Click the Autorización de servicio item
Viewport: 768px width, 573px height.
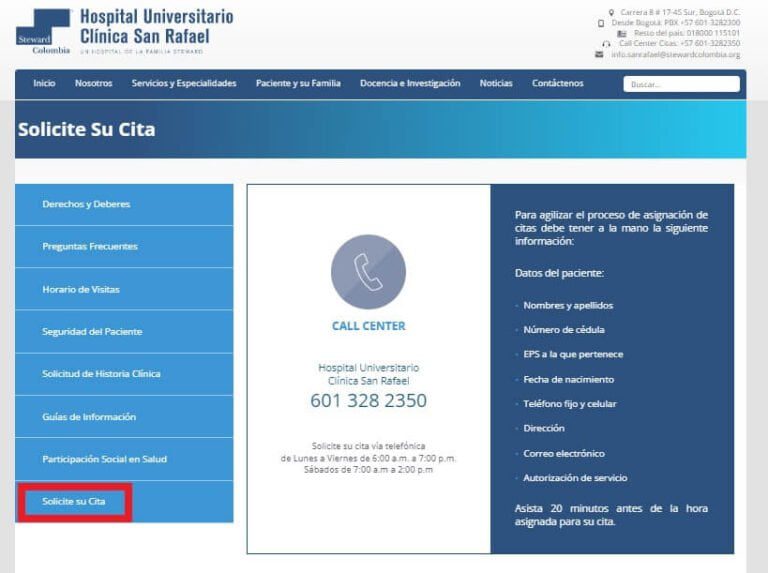click(x=575, y=478)
